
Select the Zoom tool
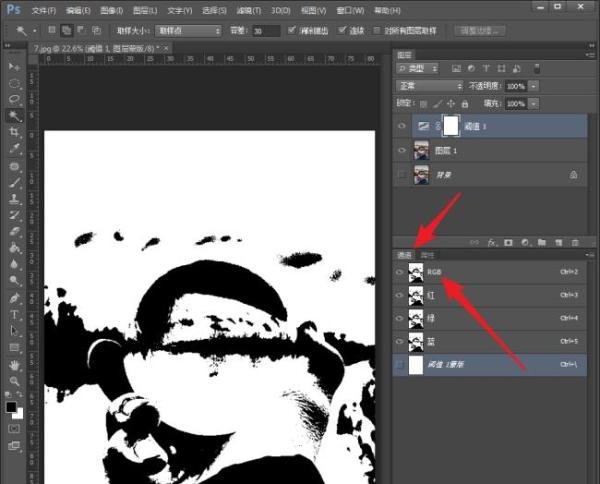tap(14, 381)
